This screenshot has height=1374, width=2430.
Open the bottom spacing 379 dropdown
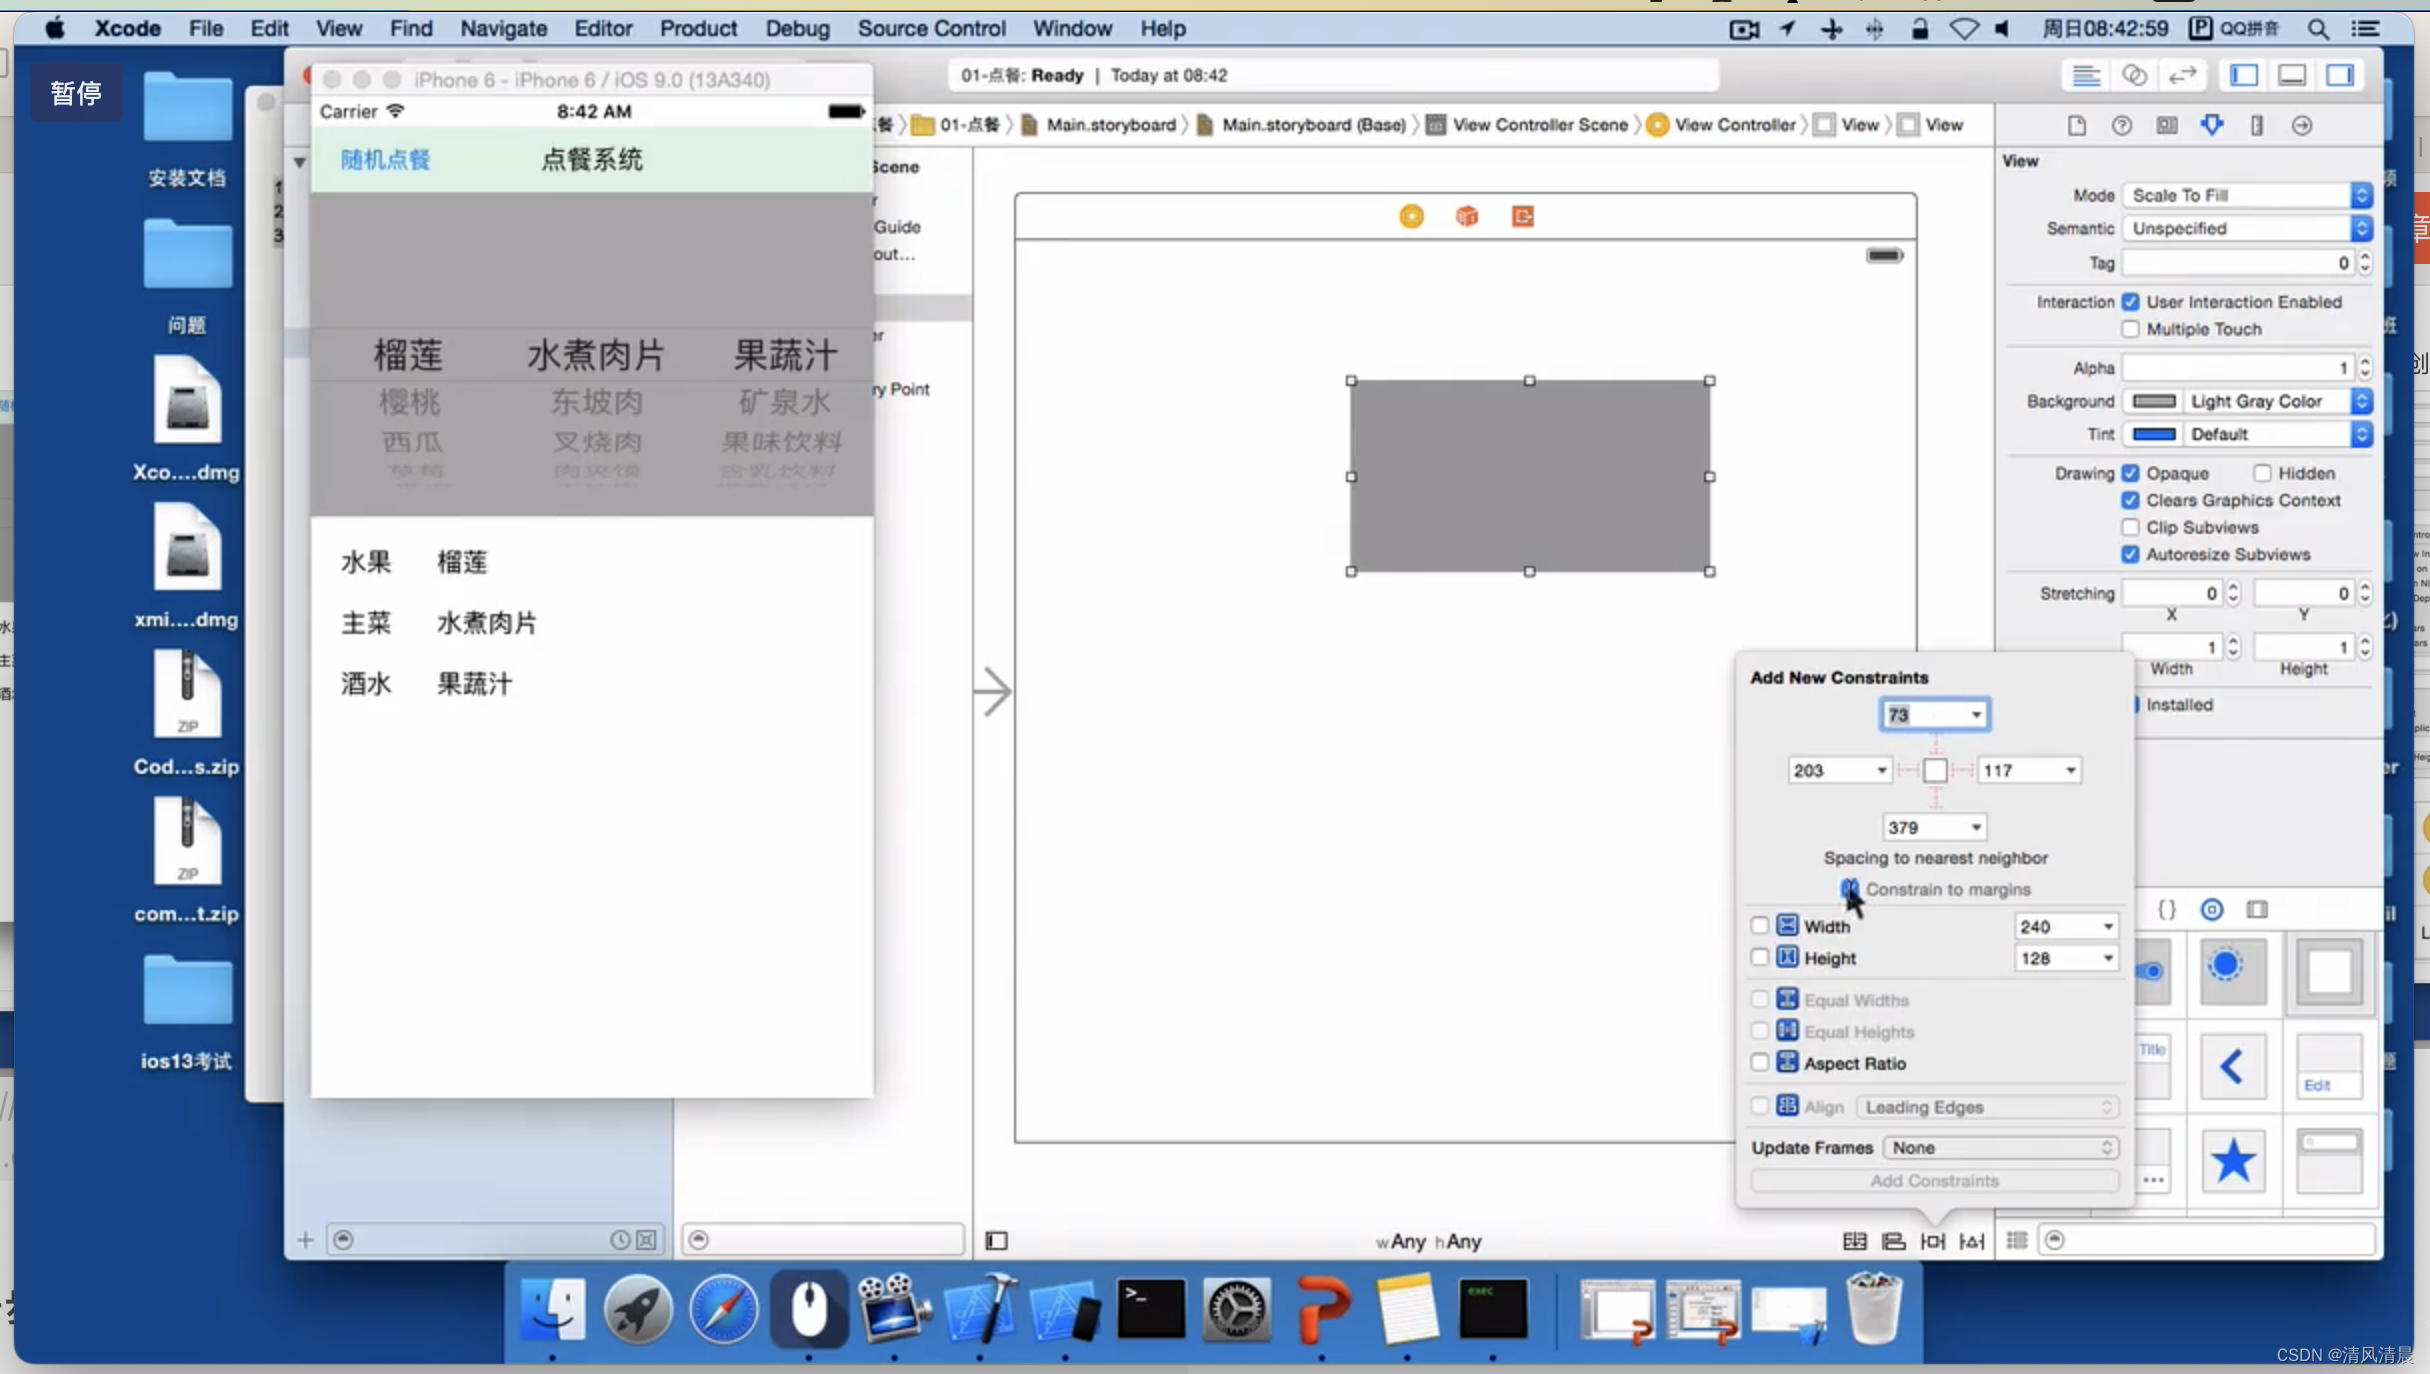pos(1975,828)
